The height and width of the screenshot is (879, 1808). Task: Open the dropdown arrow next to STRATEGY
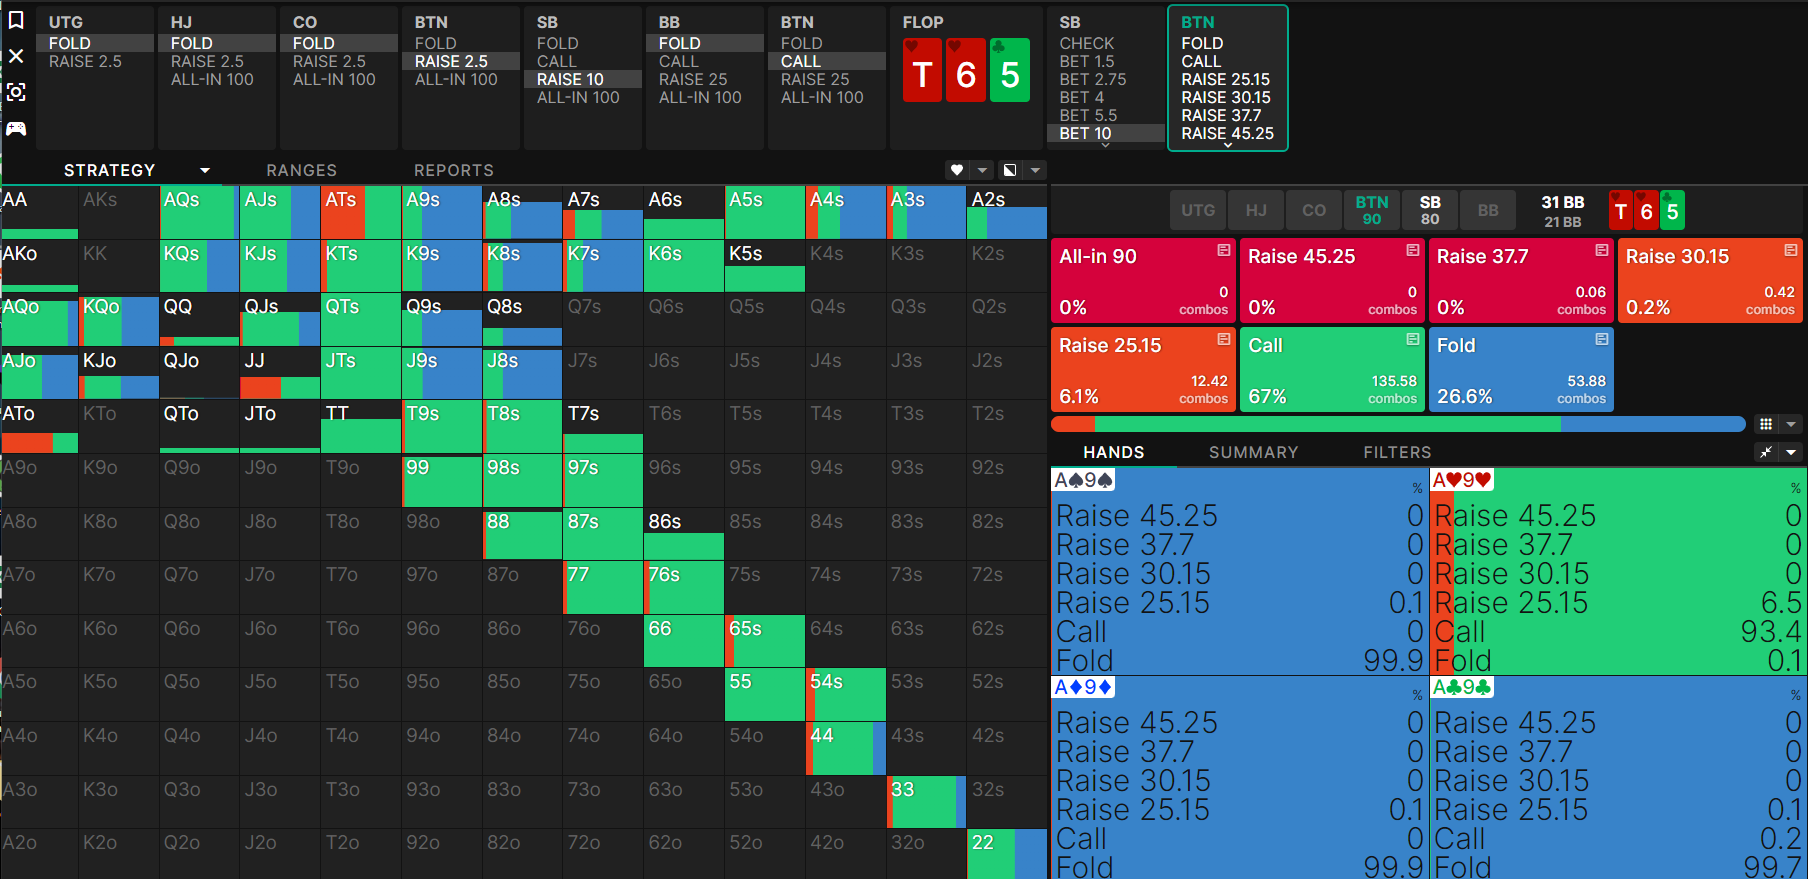click(x=205, y=170)
